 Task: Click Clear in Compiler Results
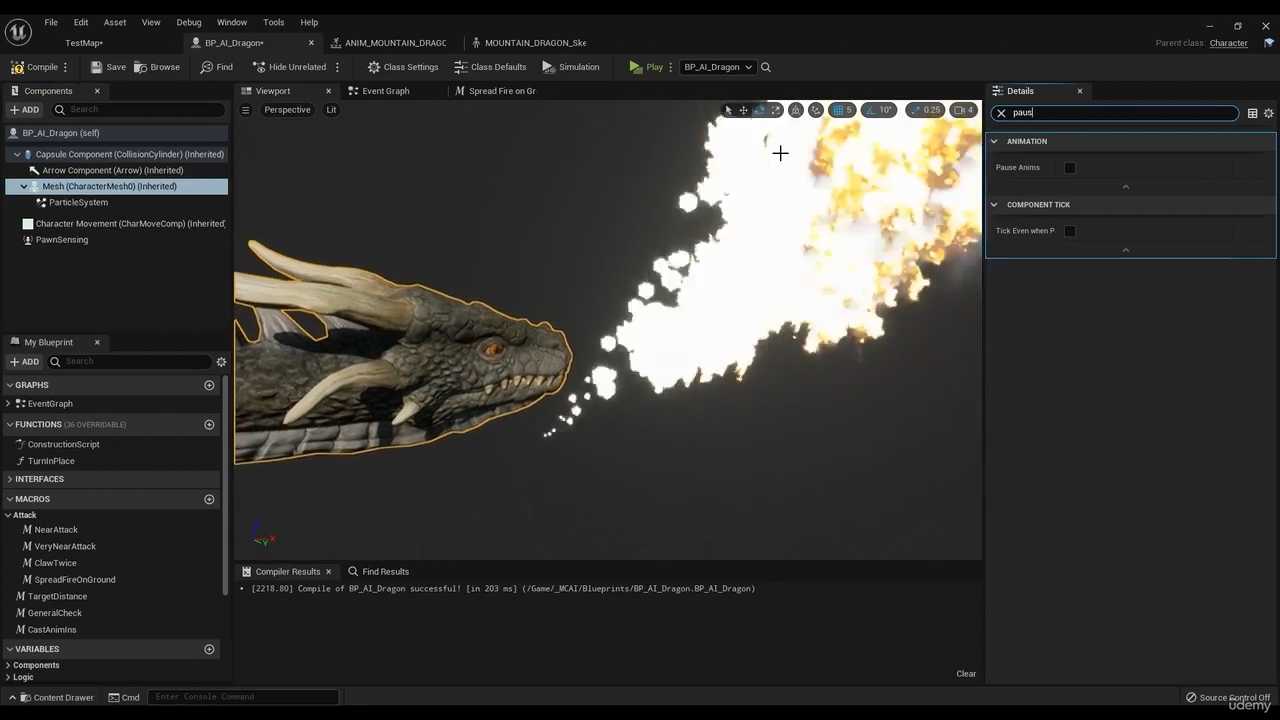[965, 673]
